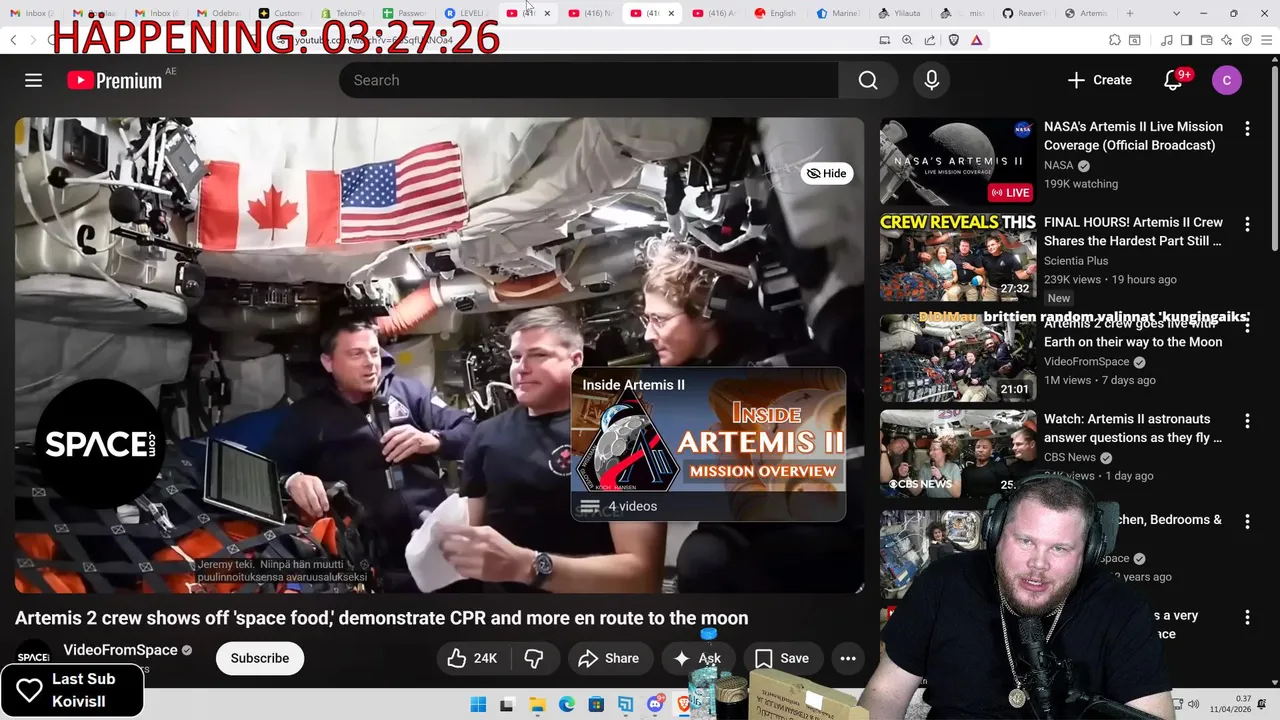1280x720 pixels.
Task: Open the FINAL HOURS Artemis II Crew thumbnail
Action: (x=958, y=258)
